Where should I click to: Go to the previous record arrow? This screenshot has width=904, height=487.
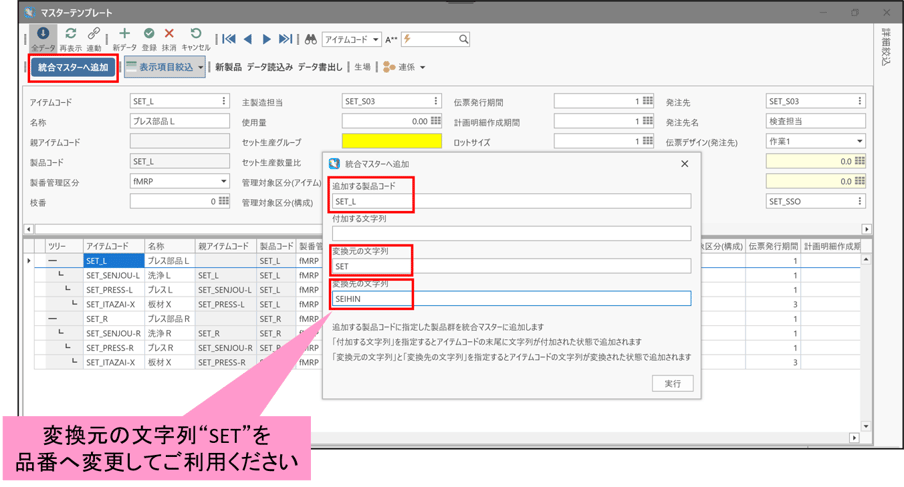click(x=248, y=39)
